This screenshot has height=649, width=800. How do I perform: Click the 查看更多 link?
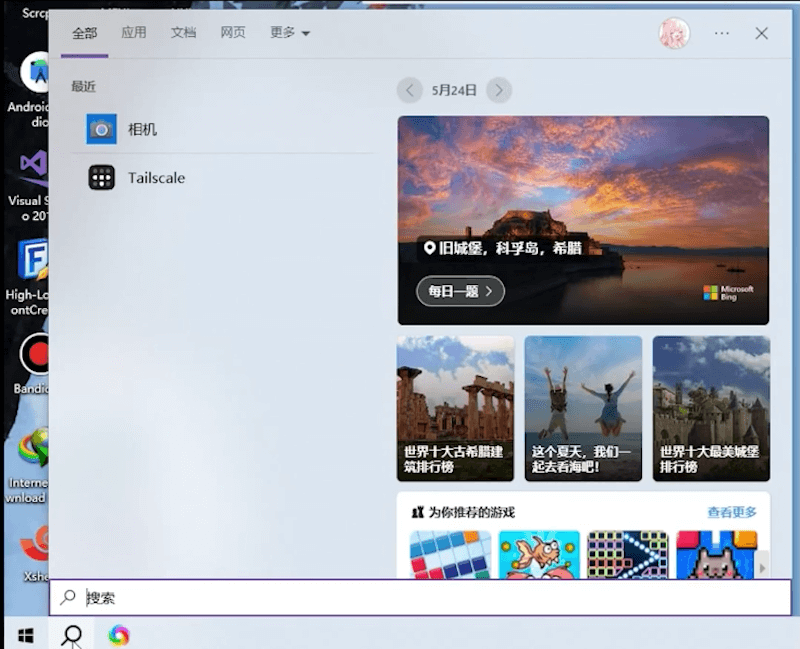(x=732, y=512)
